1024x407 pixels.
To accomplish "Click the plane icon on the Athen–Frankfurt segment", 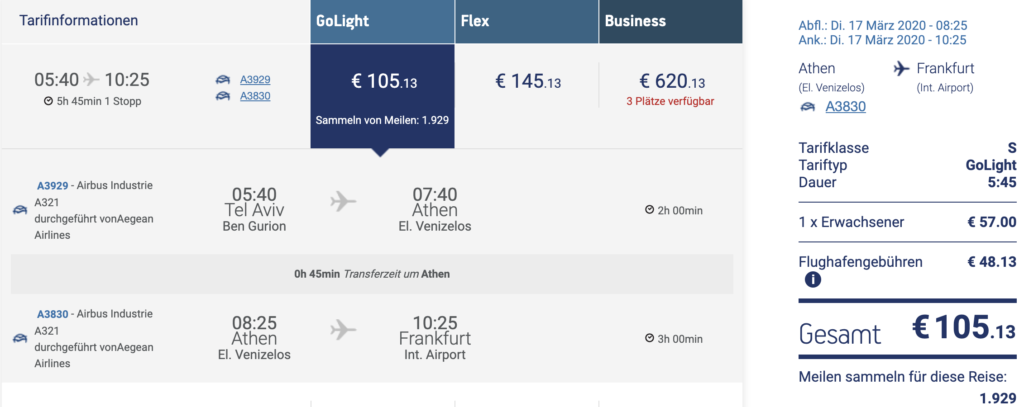I will coord(343,329).
